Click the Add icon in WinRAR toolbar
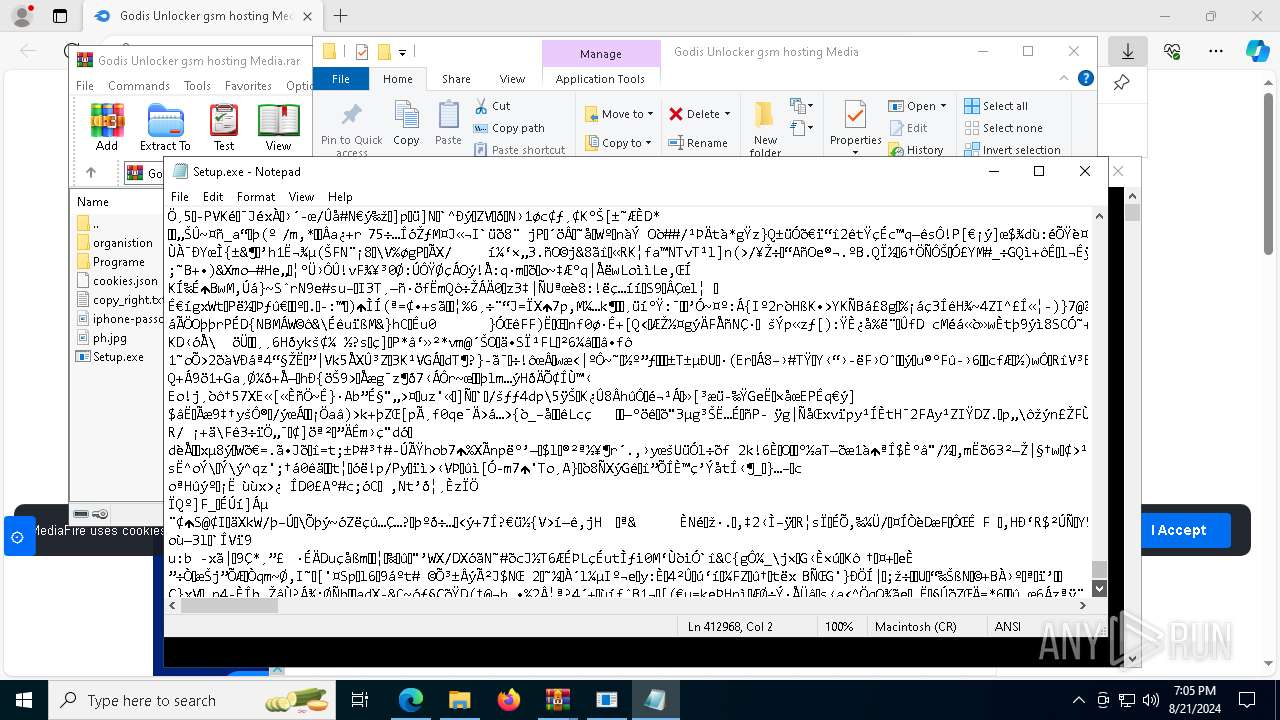Viewport: 1280px width, 720px height. pos(107,127)
